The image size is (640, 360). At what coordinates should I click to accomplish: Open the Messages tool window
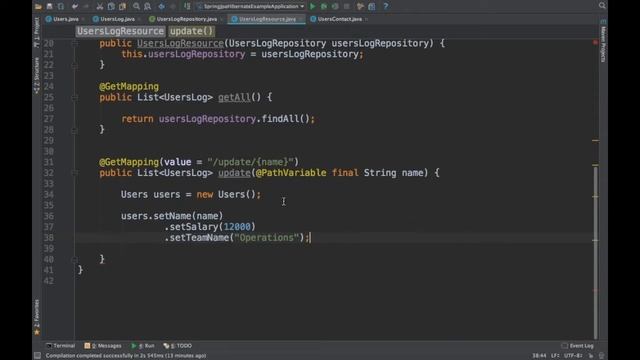click(103, 346)
